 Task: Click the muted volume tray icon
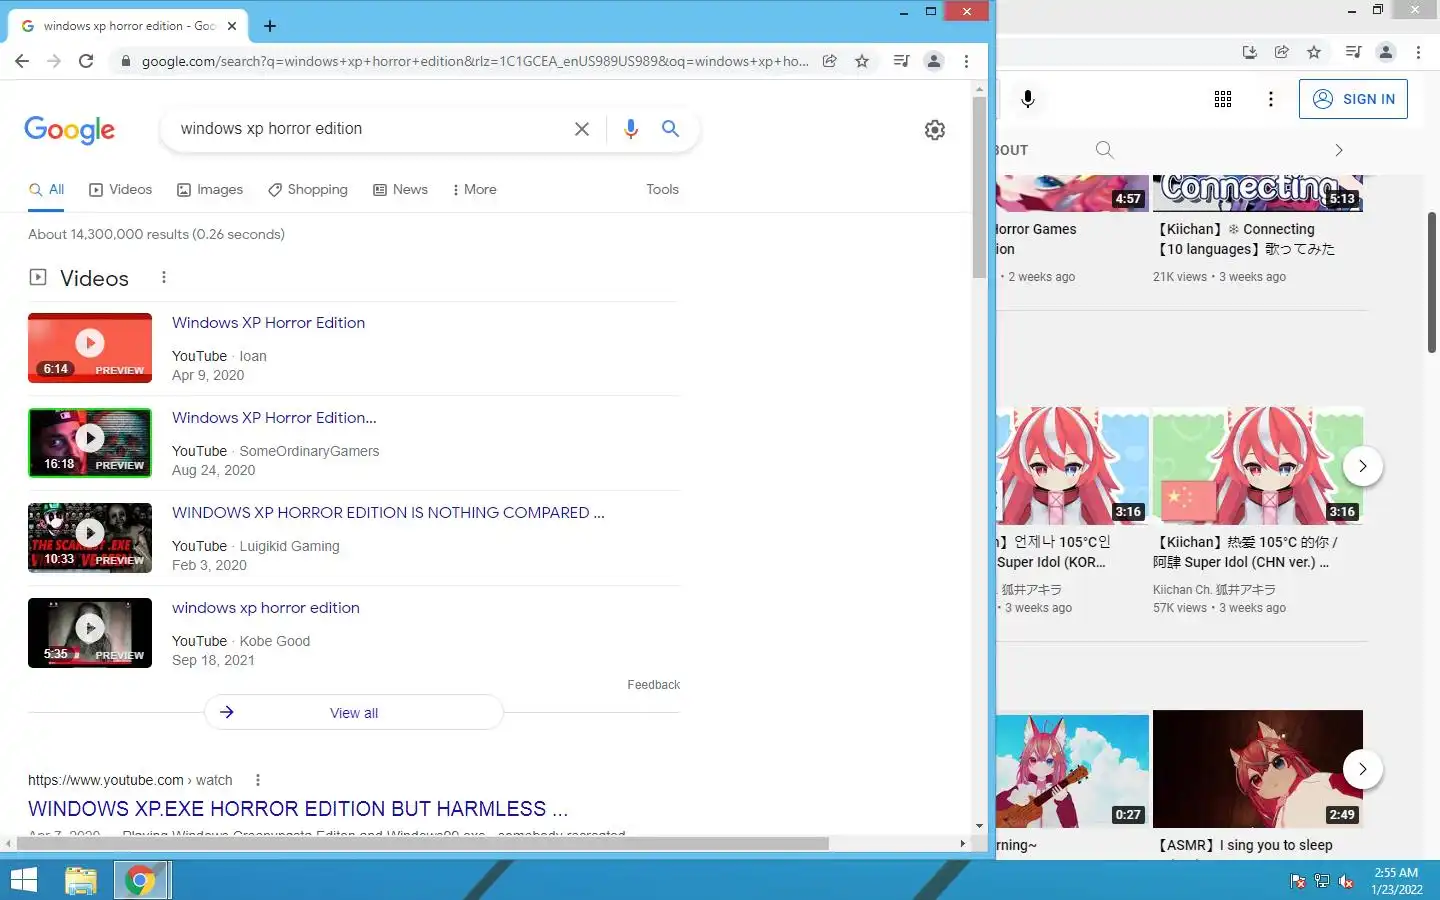point(1346,881)
